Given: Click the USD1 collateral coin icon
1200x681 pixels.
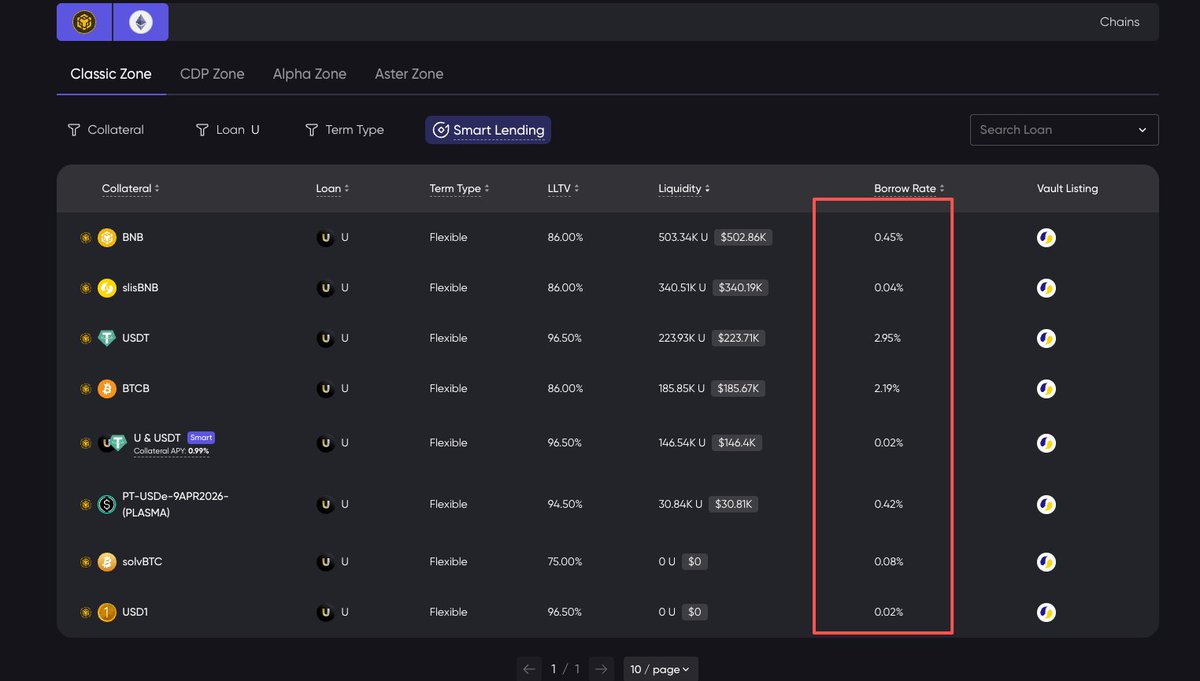Looking at the screenshot, I should tap(107, 612).
